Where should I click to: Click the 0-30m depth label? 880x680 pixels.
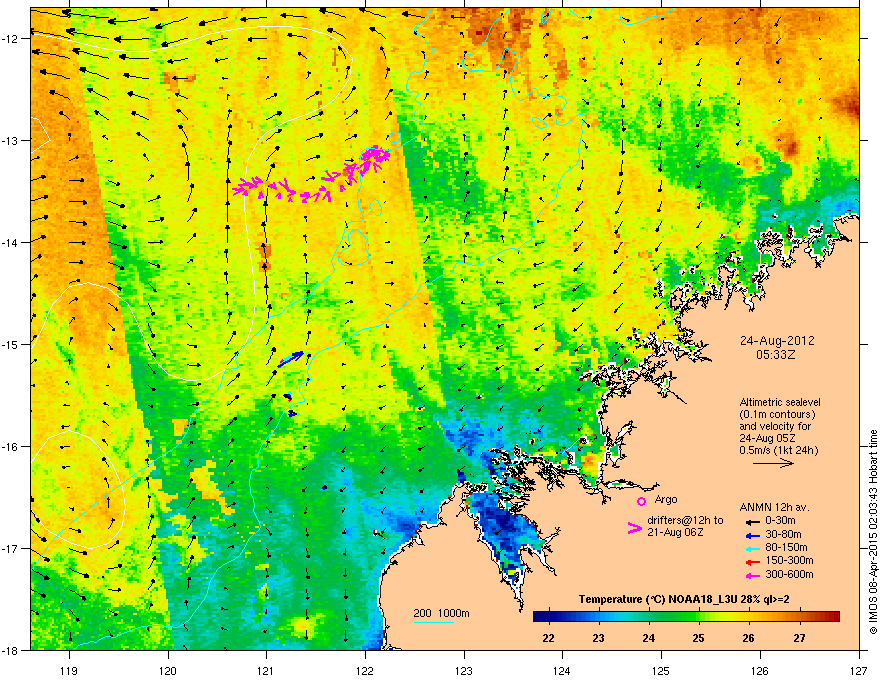(x=780, y=521)
